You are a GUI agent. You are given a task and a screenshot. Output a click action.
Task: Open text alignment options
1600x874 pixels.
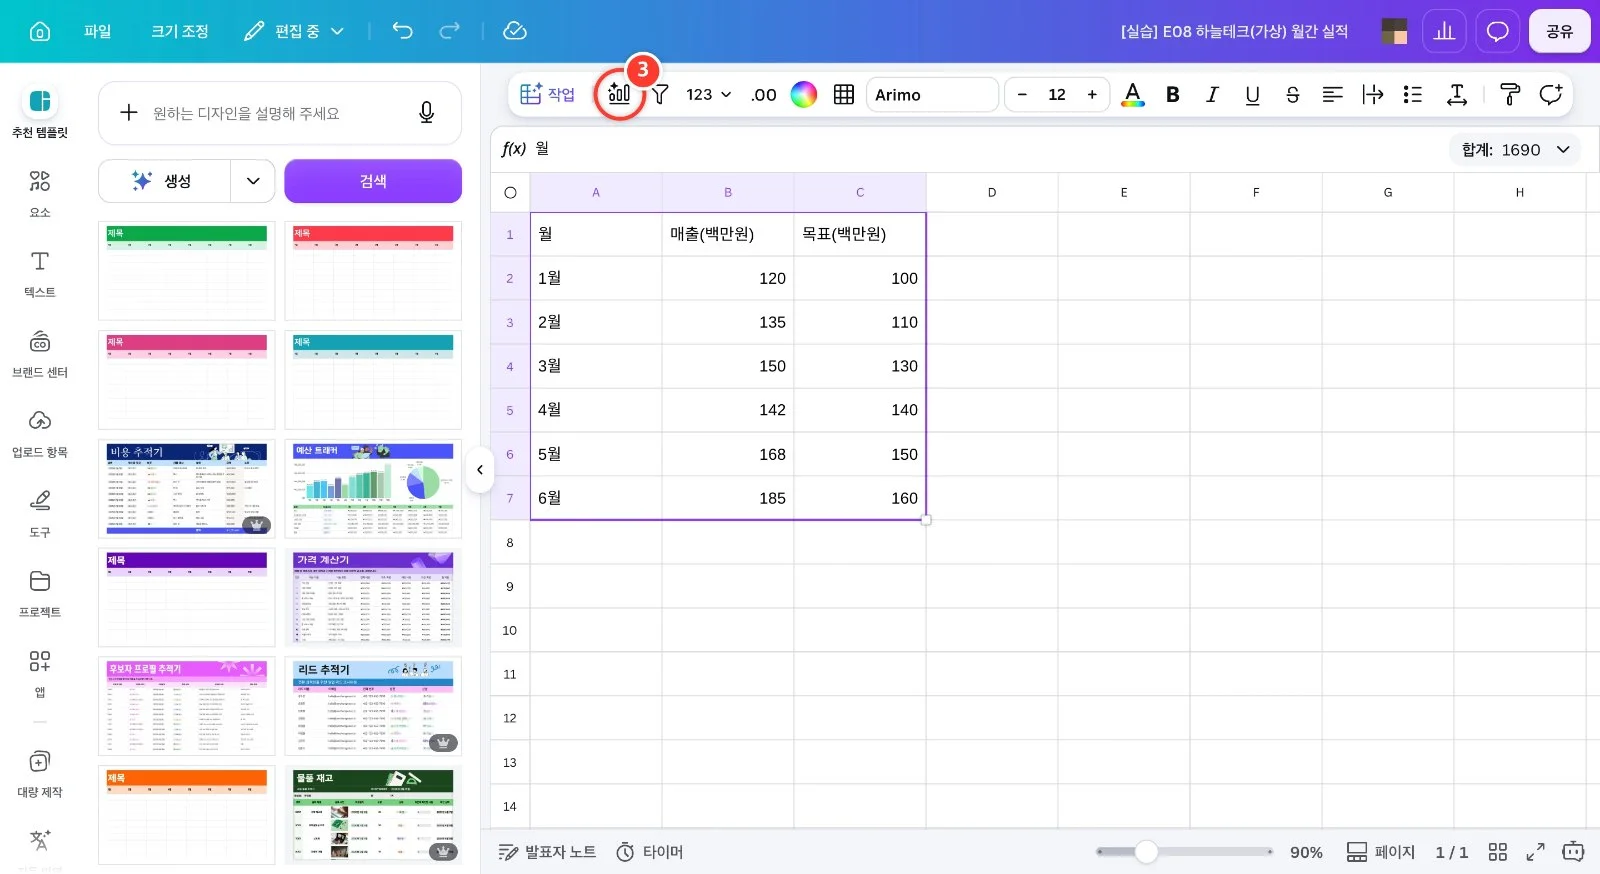point(1332,94)
